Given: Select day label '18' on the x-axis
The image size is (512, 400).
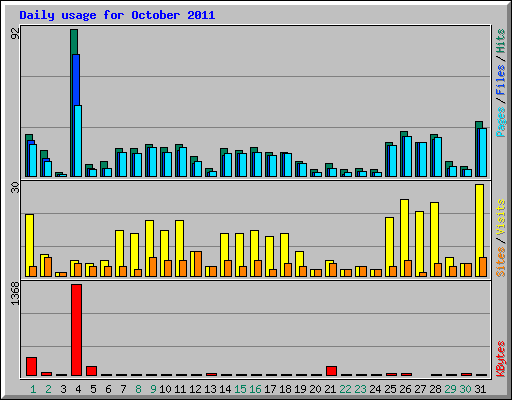Looking at the screenshot, I should pyautogui.click(x=285, y=389).
